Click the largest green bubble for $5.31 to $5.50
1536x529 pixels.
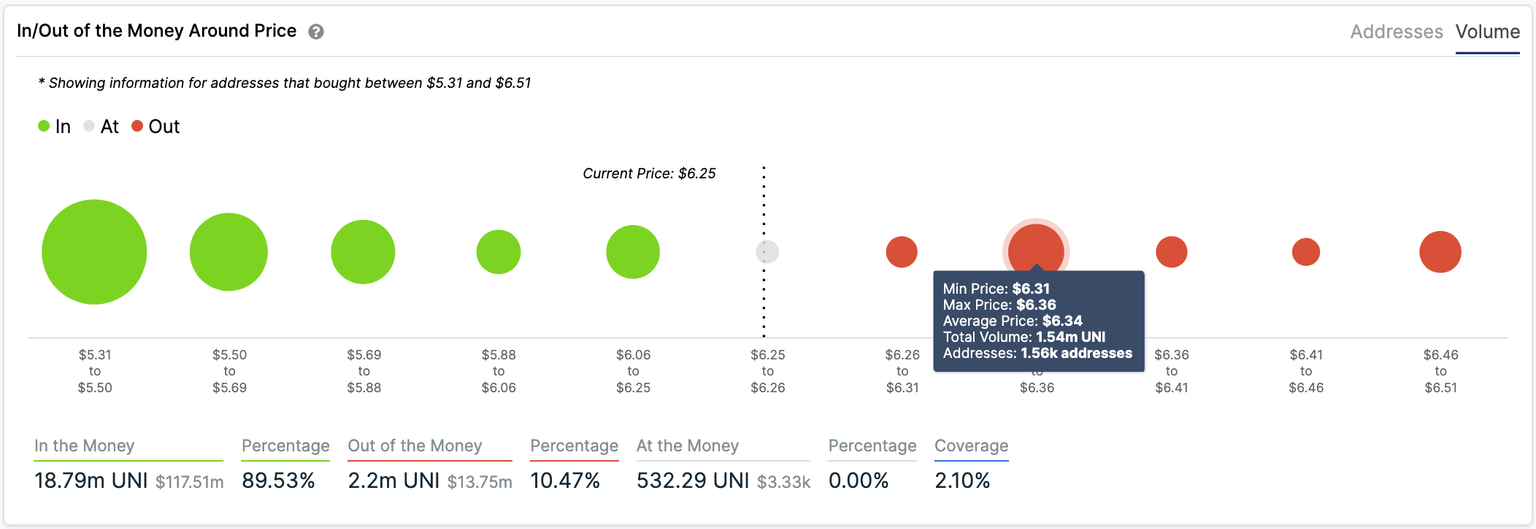[94, 252]
